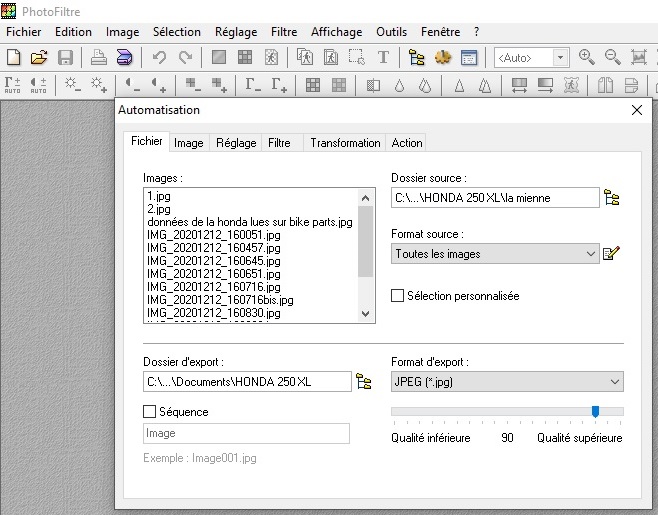Select the Text tool icon
The height and width of the screenshot is (515, 658).
pos(382,58)
